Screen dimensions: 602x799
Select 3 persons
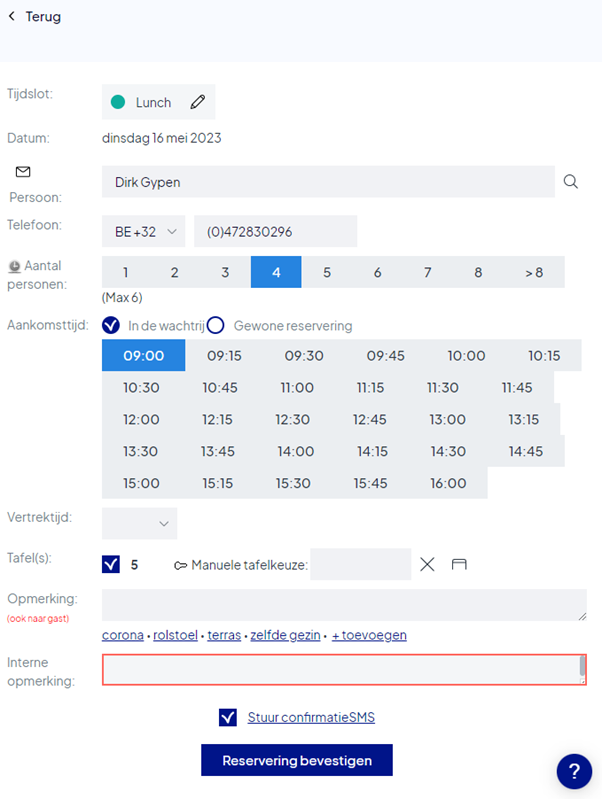pos(225,272)
